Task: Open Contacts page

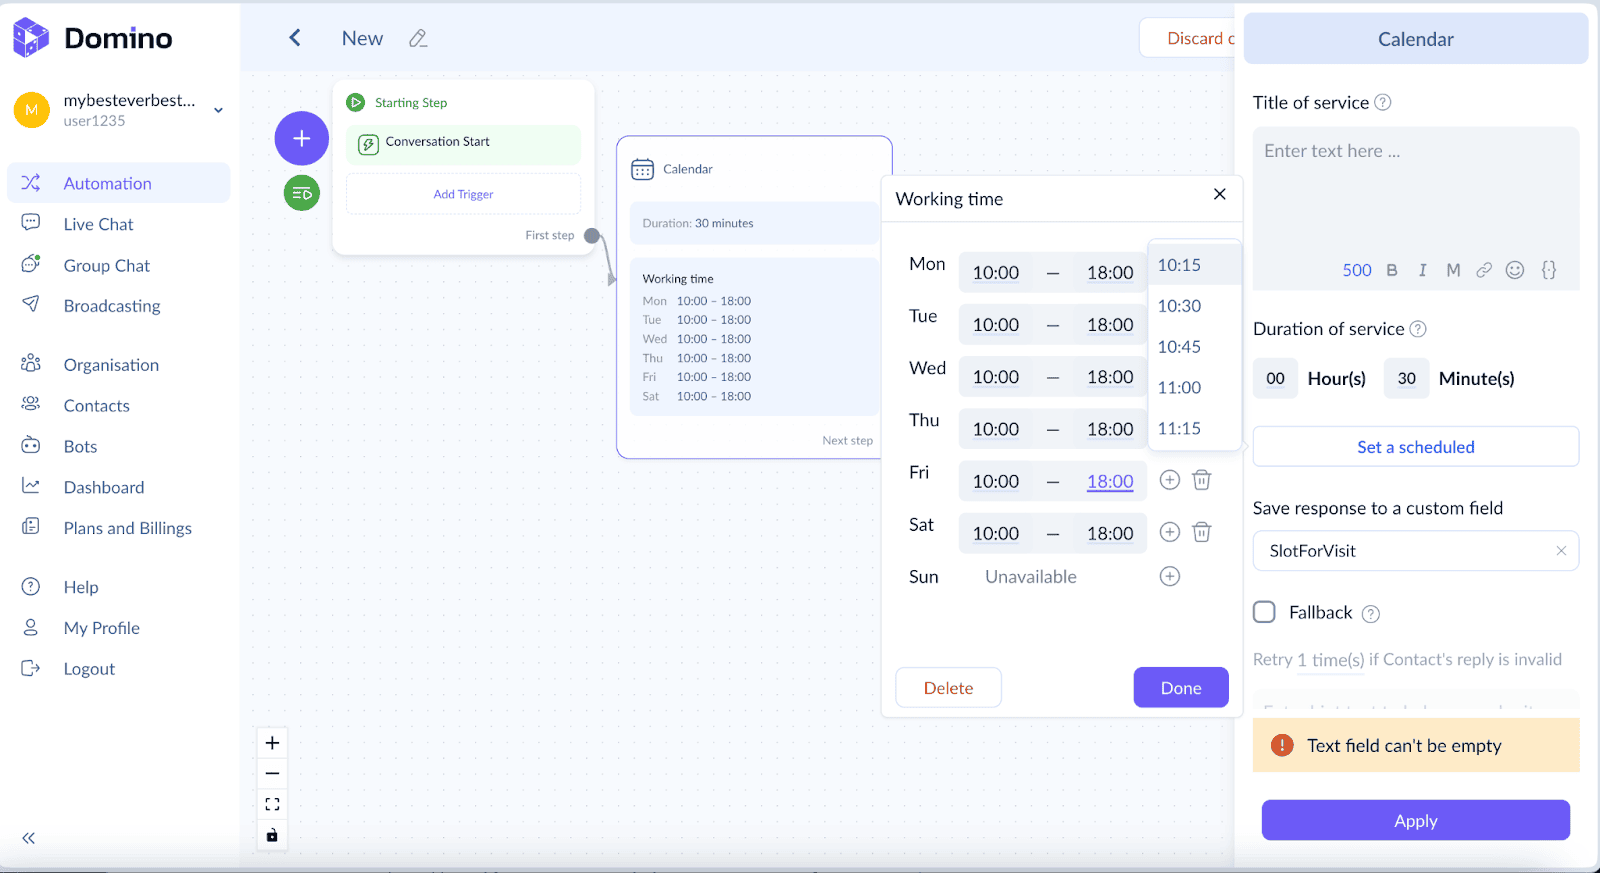Action: tap(96, 406)
